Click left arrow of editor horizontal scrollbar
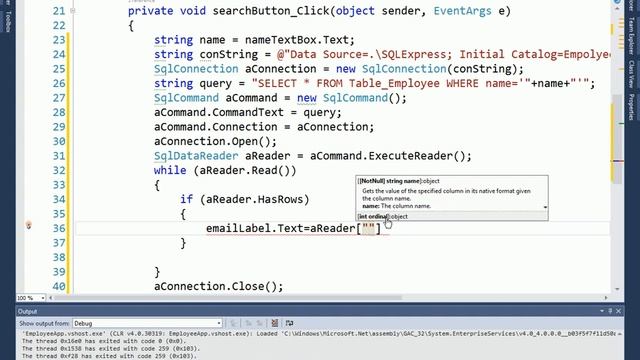The height and width of the screenshot is (360, 640). click(51, 298)
